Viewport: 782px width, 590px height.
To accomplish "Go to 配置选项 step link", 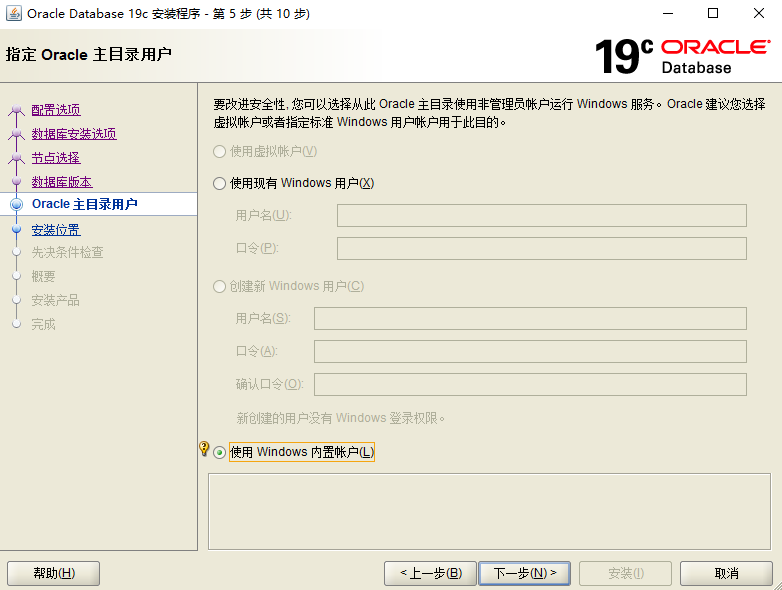I will point(56,110).
